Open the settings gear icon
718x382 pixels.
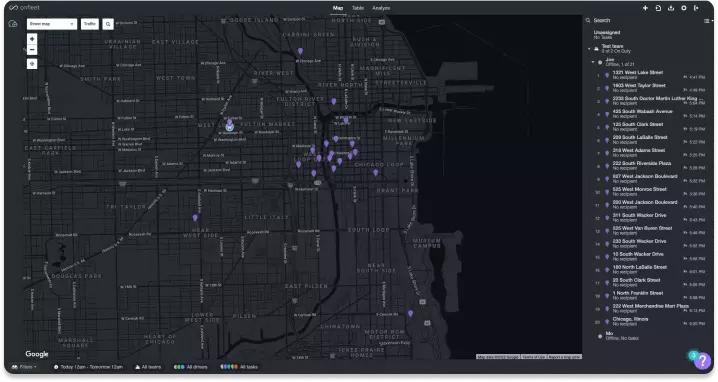coord(684,8)
